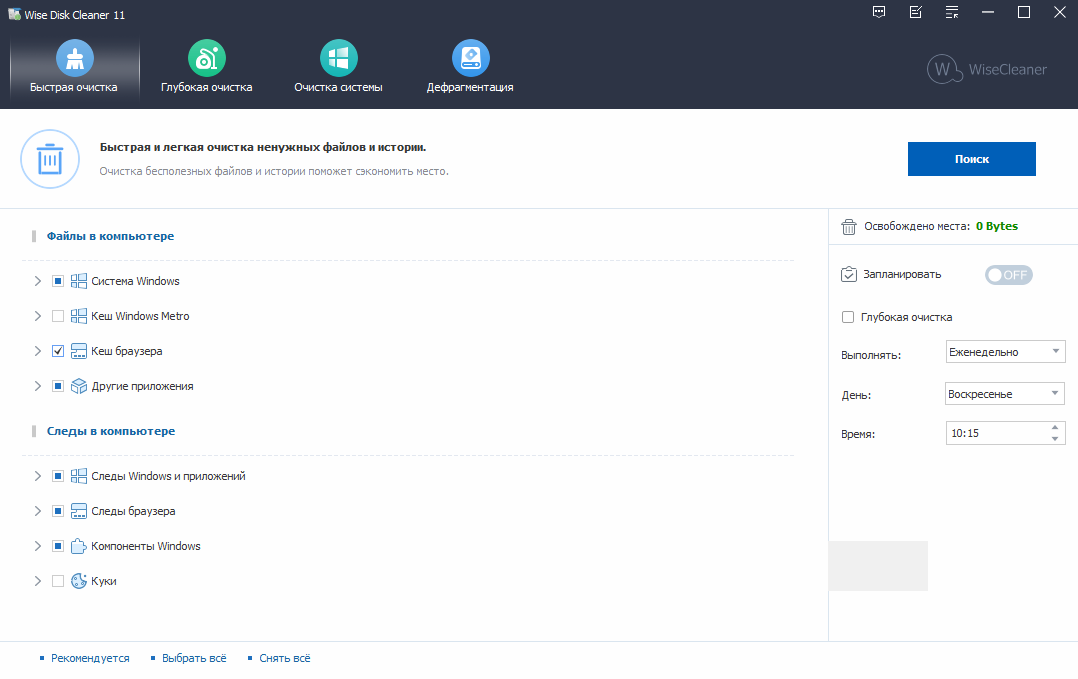Check the Куки checkbox
This screenshot has height=679, width=1078.
(x=58, y=581)
